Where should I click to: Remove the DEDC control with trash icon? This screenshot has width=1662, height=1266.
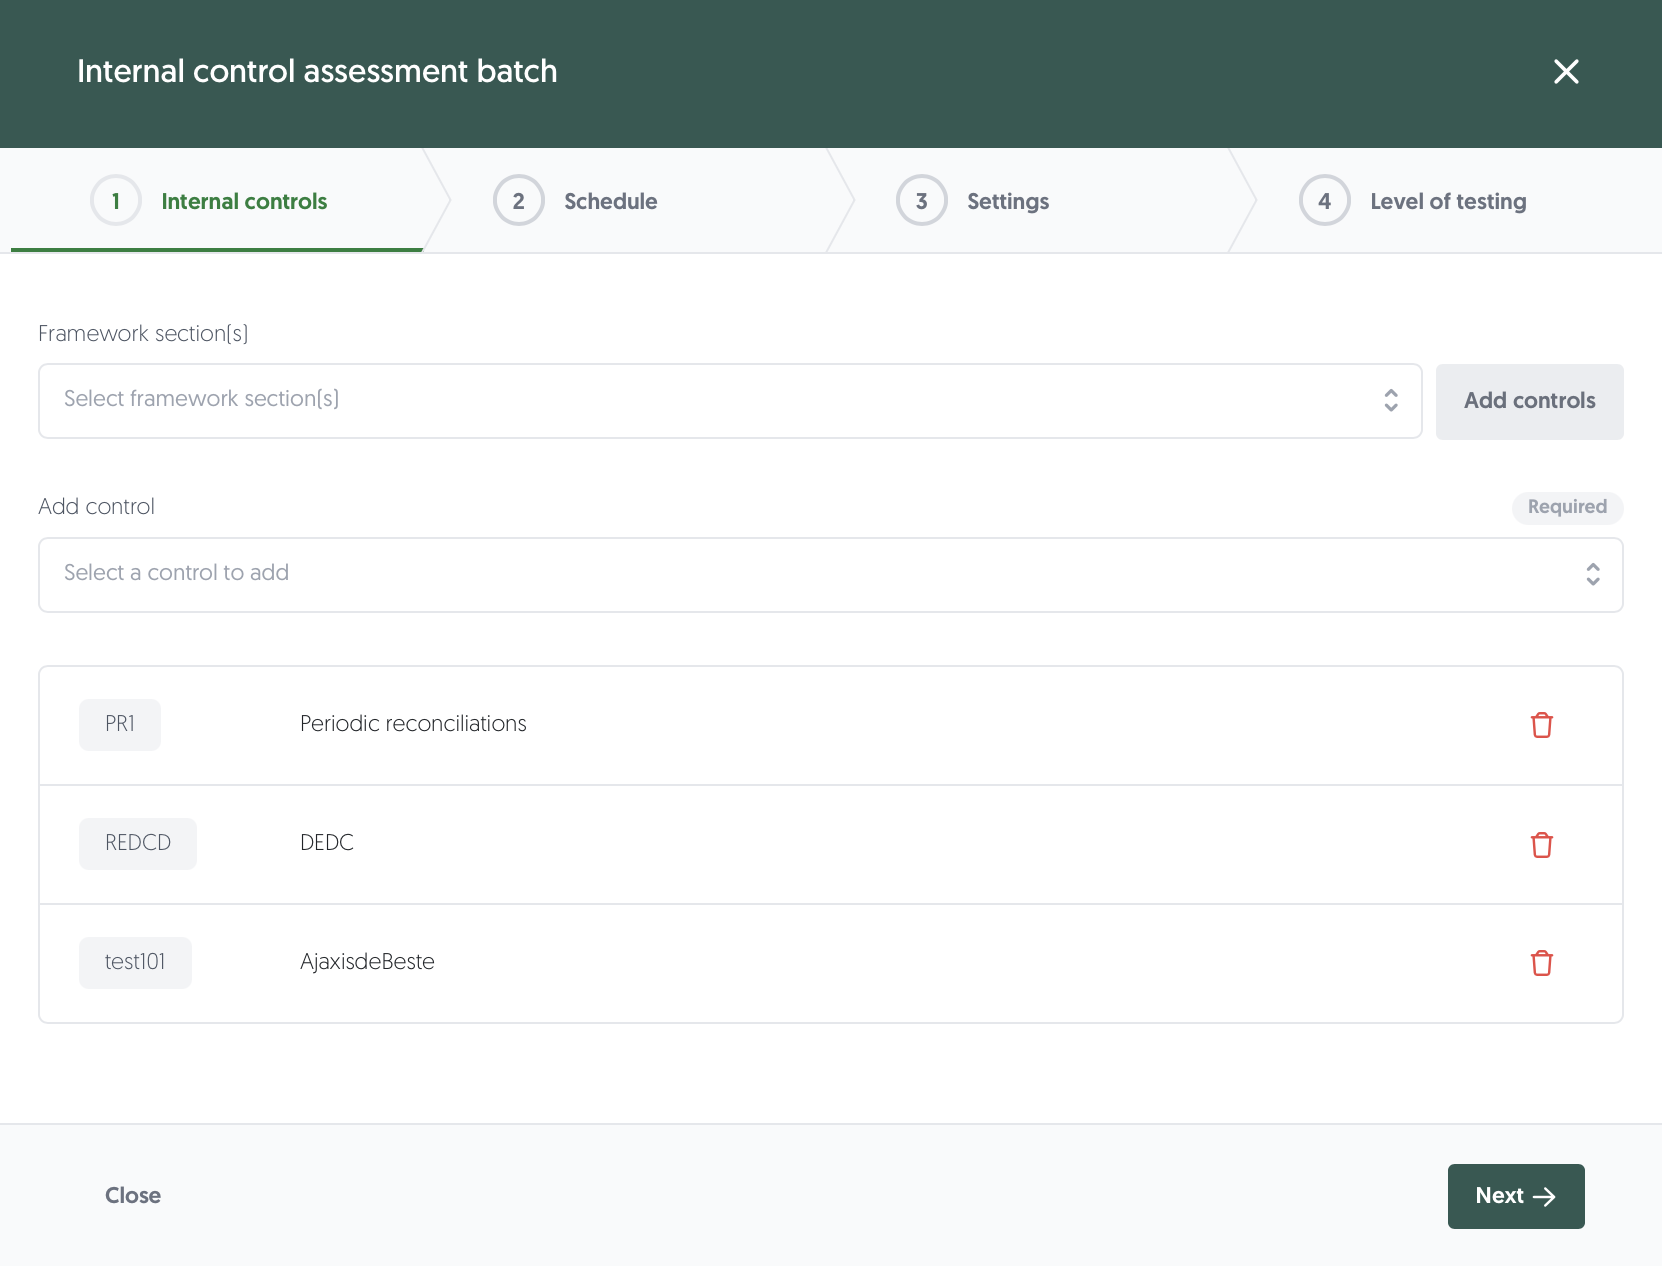pyautogui.click(x=1541, y=845)
